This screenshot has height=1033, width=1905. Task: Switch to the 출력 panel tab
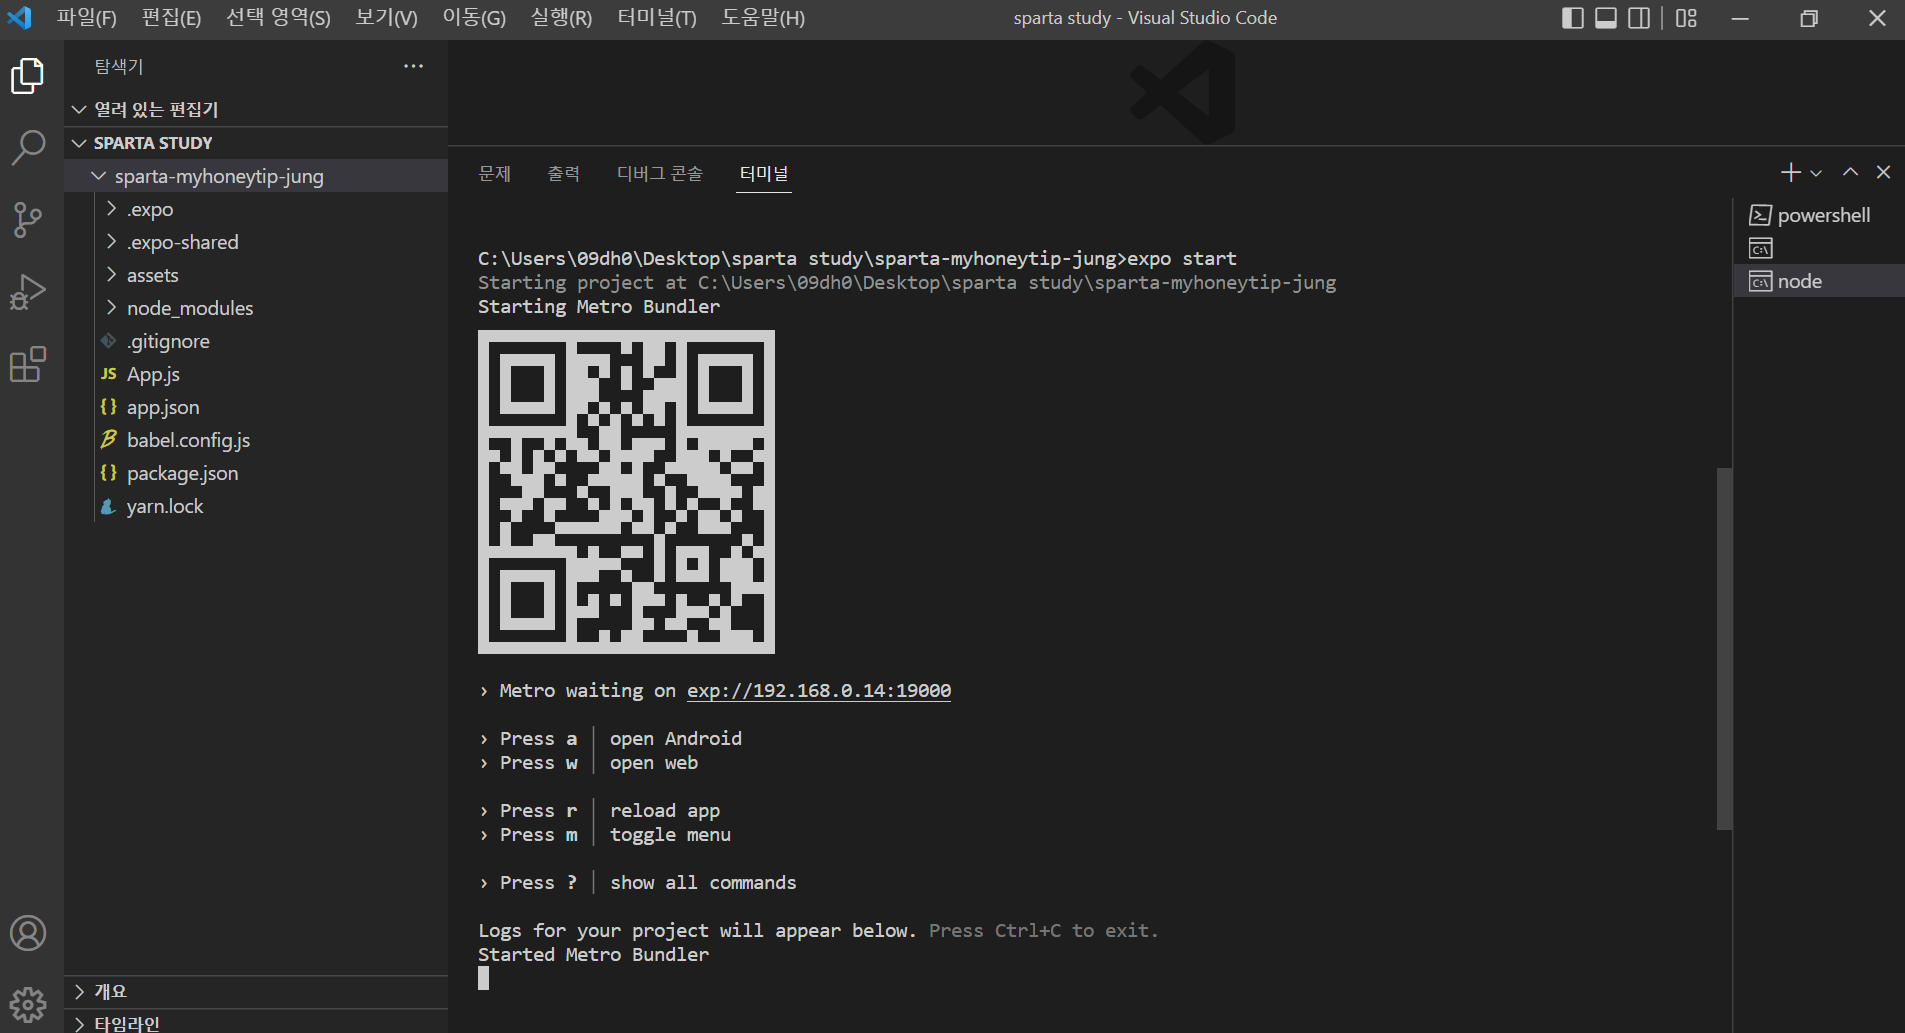click(564, 174)
